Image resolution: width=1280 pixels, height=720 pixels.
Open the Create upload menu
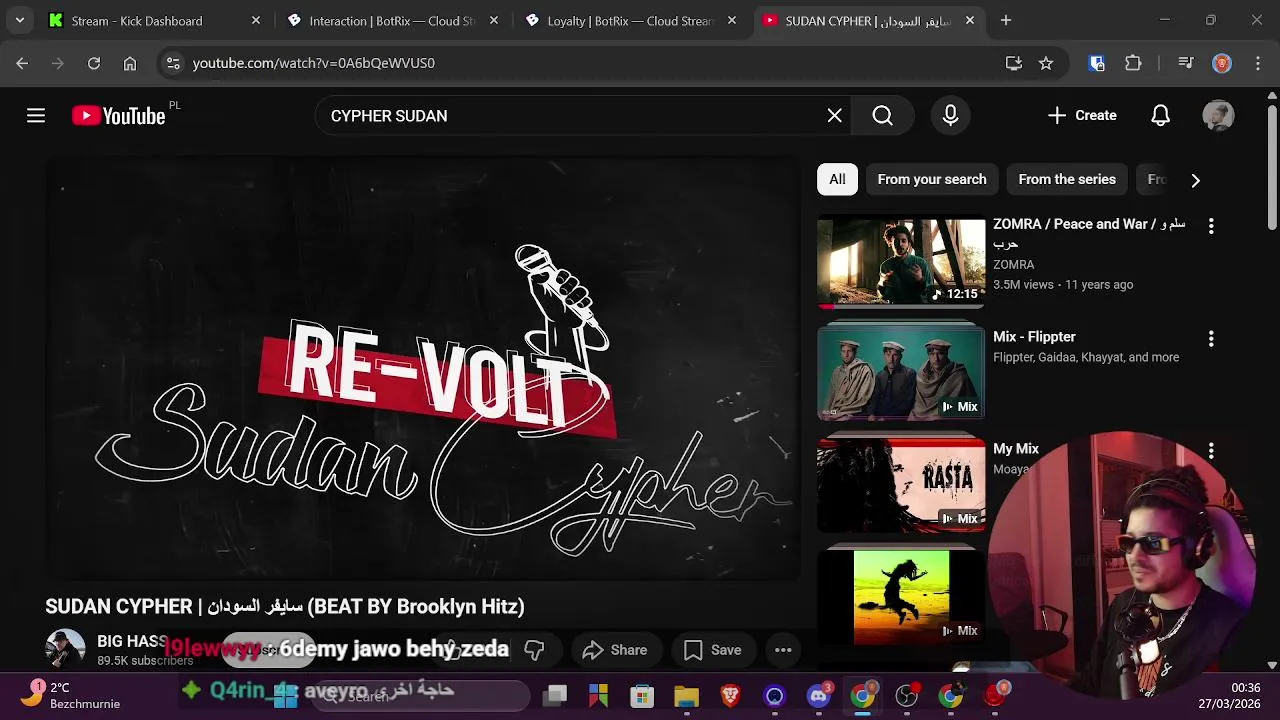1082,116
